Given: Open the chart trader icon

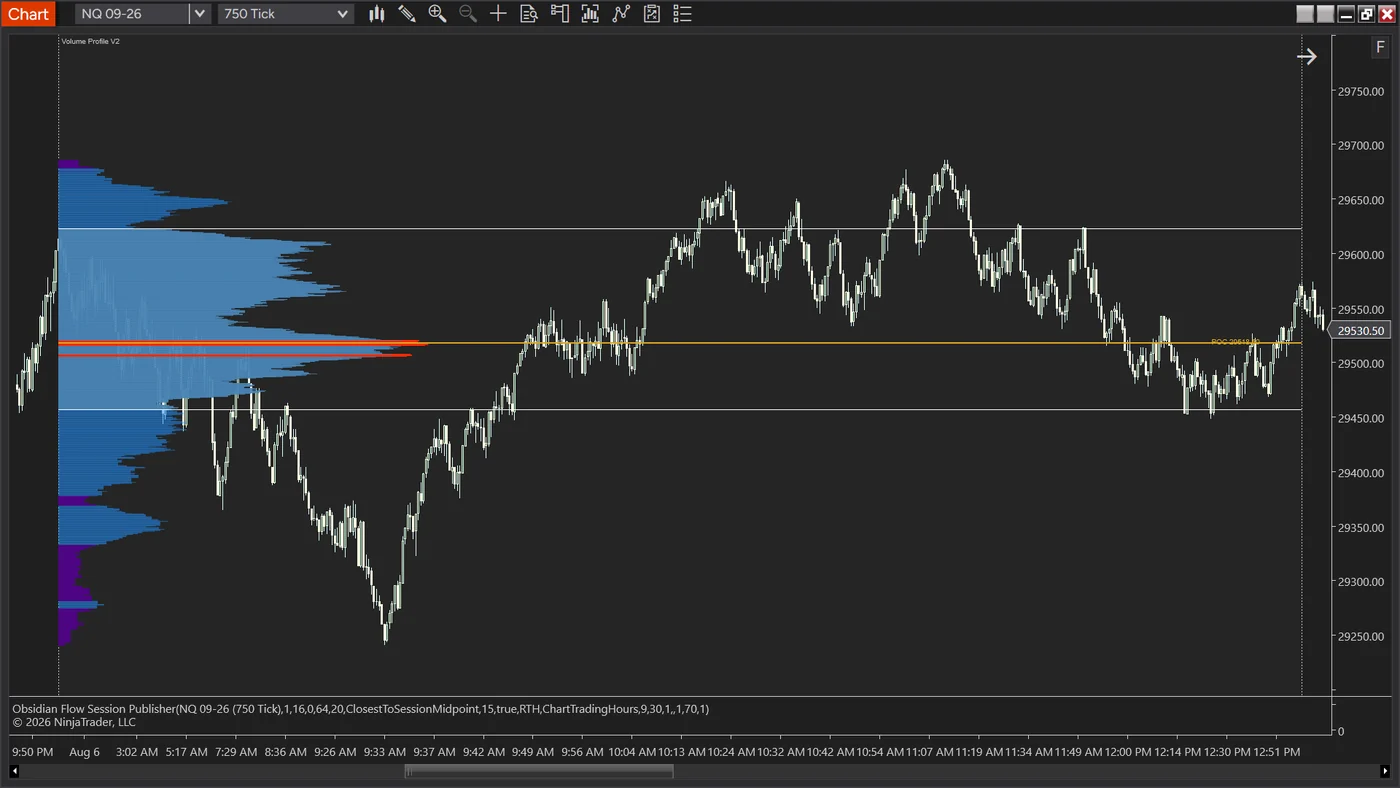Looking at the screenshot, I should (x=560, y=14).
